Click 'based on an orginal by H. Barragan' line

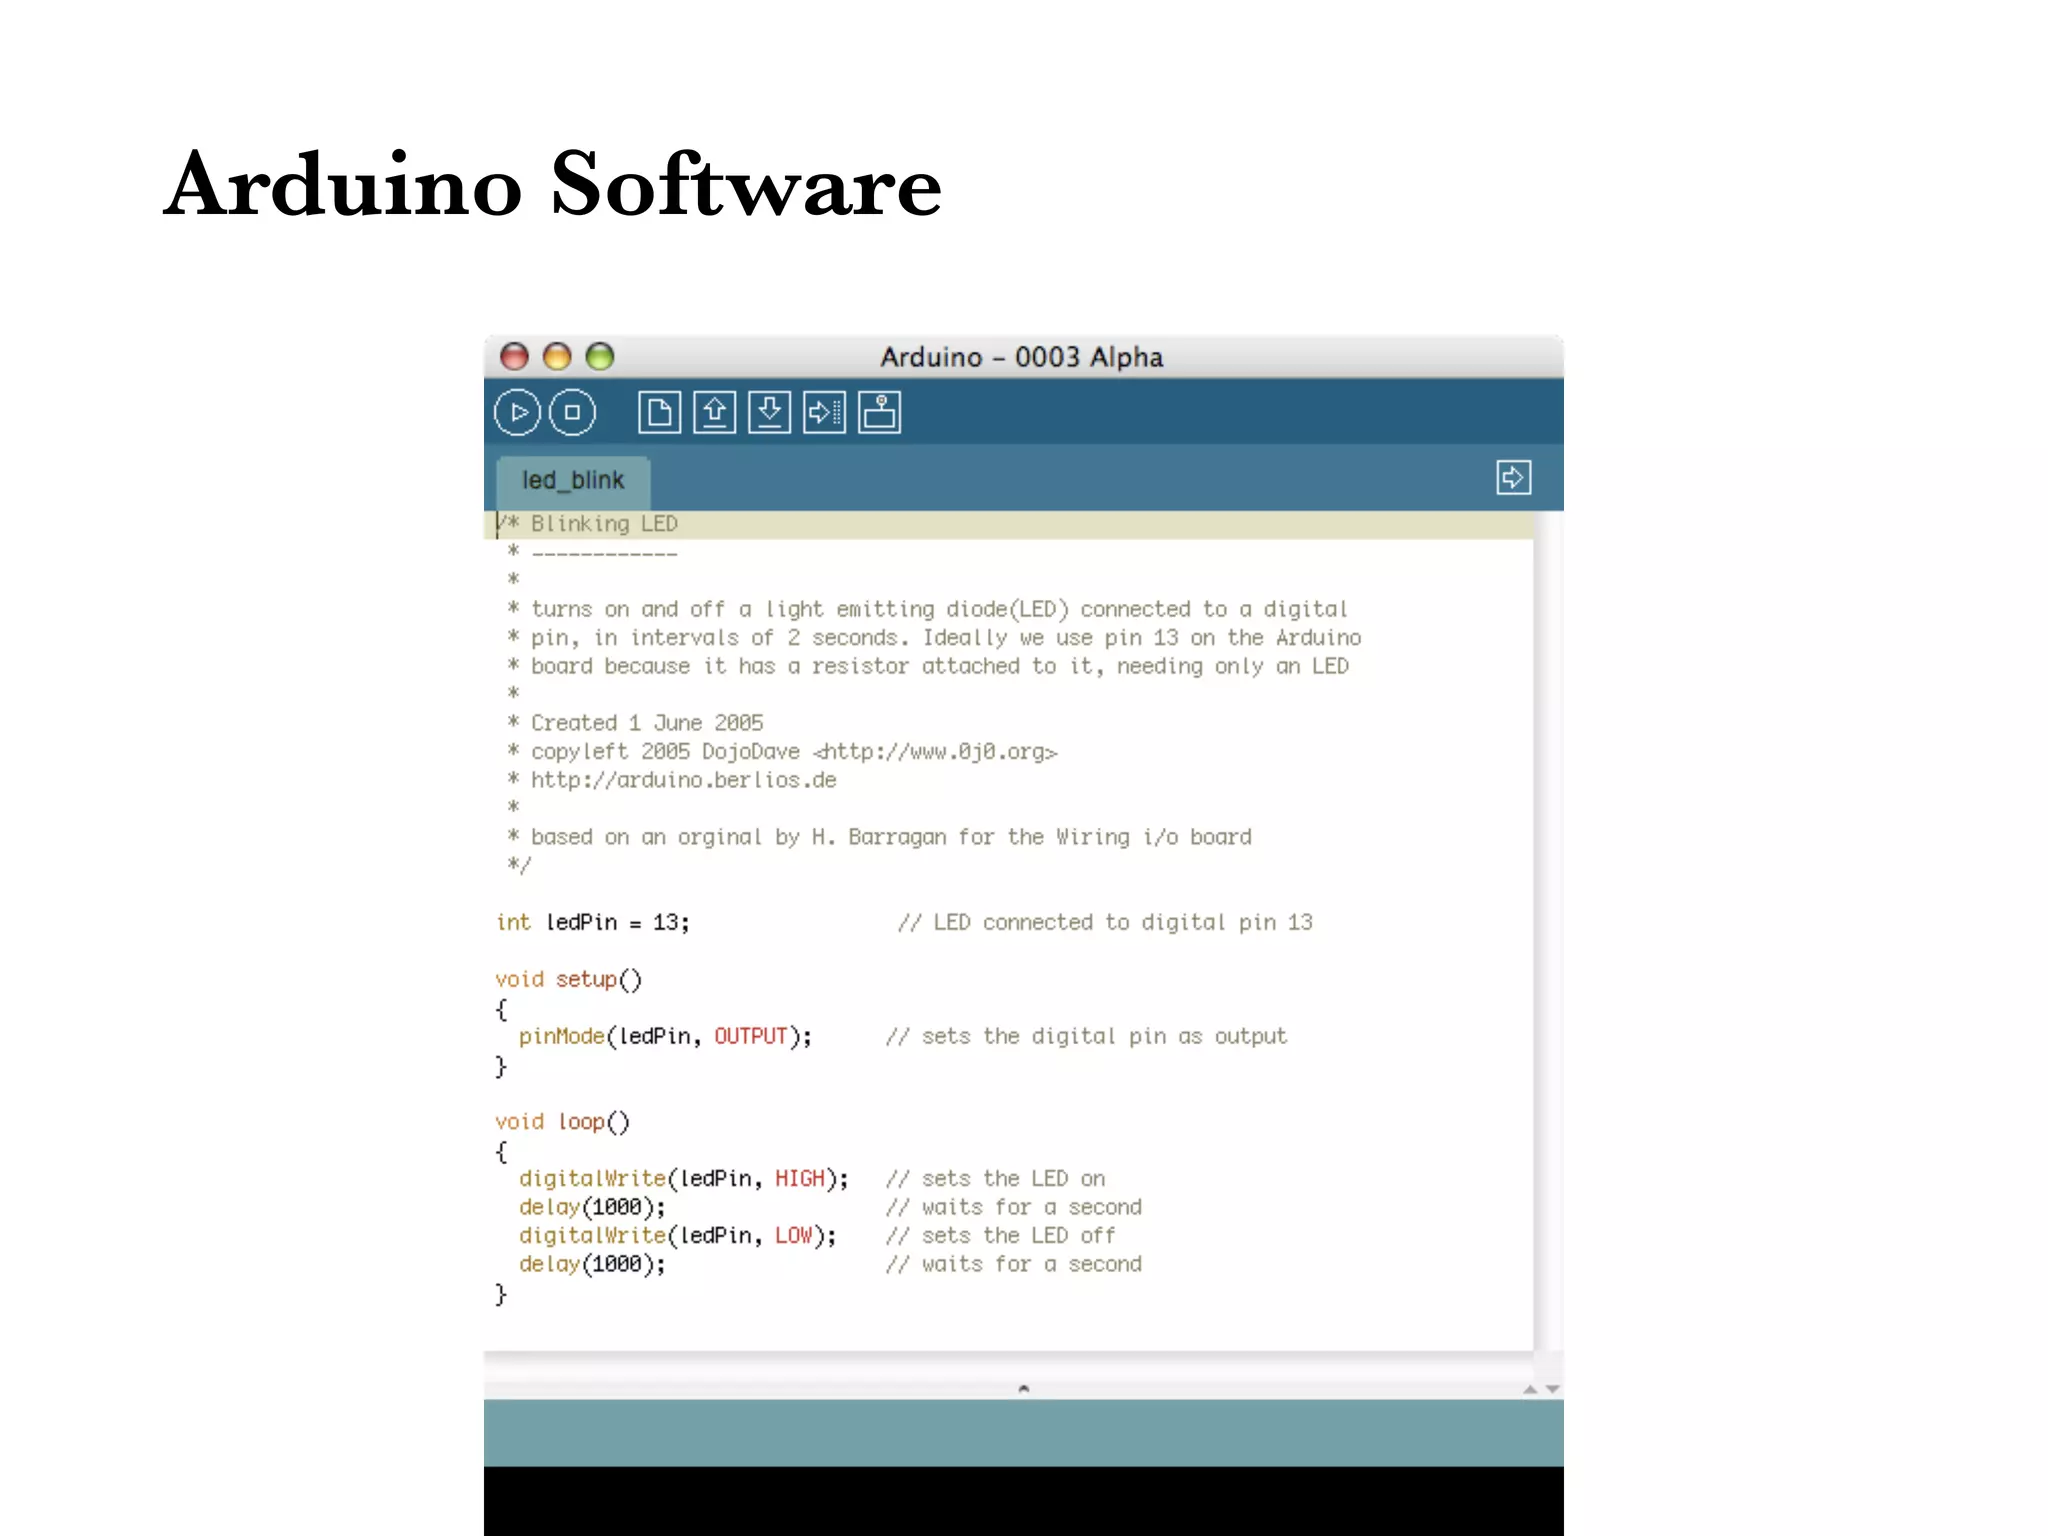[x=880, y=837]
